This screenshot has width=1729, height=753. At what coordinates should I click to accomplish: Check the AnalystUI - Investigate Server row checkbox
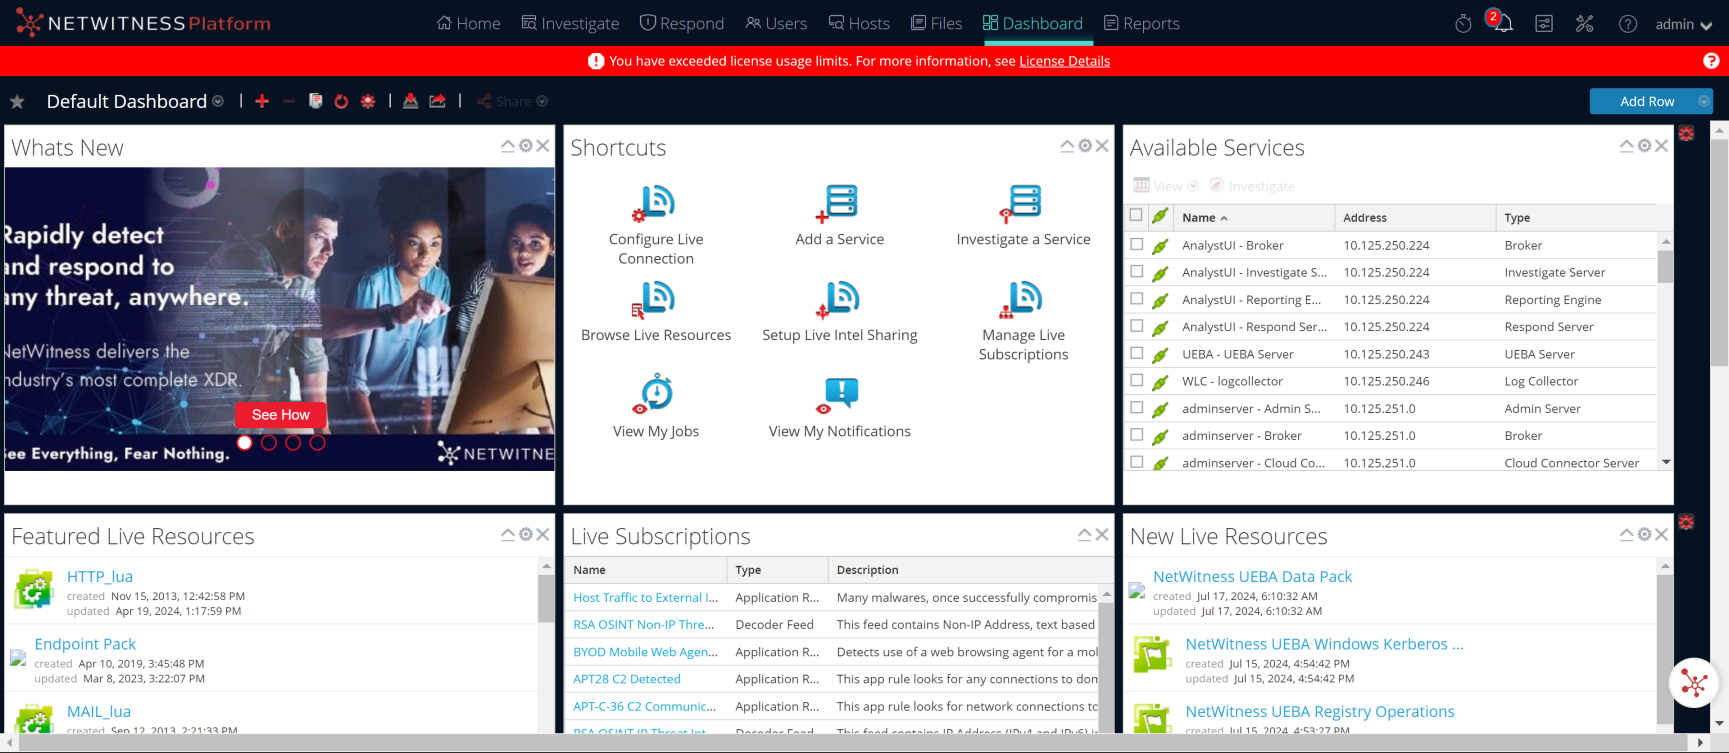[1136, 271]
